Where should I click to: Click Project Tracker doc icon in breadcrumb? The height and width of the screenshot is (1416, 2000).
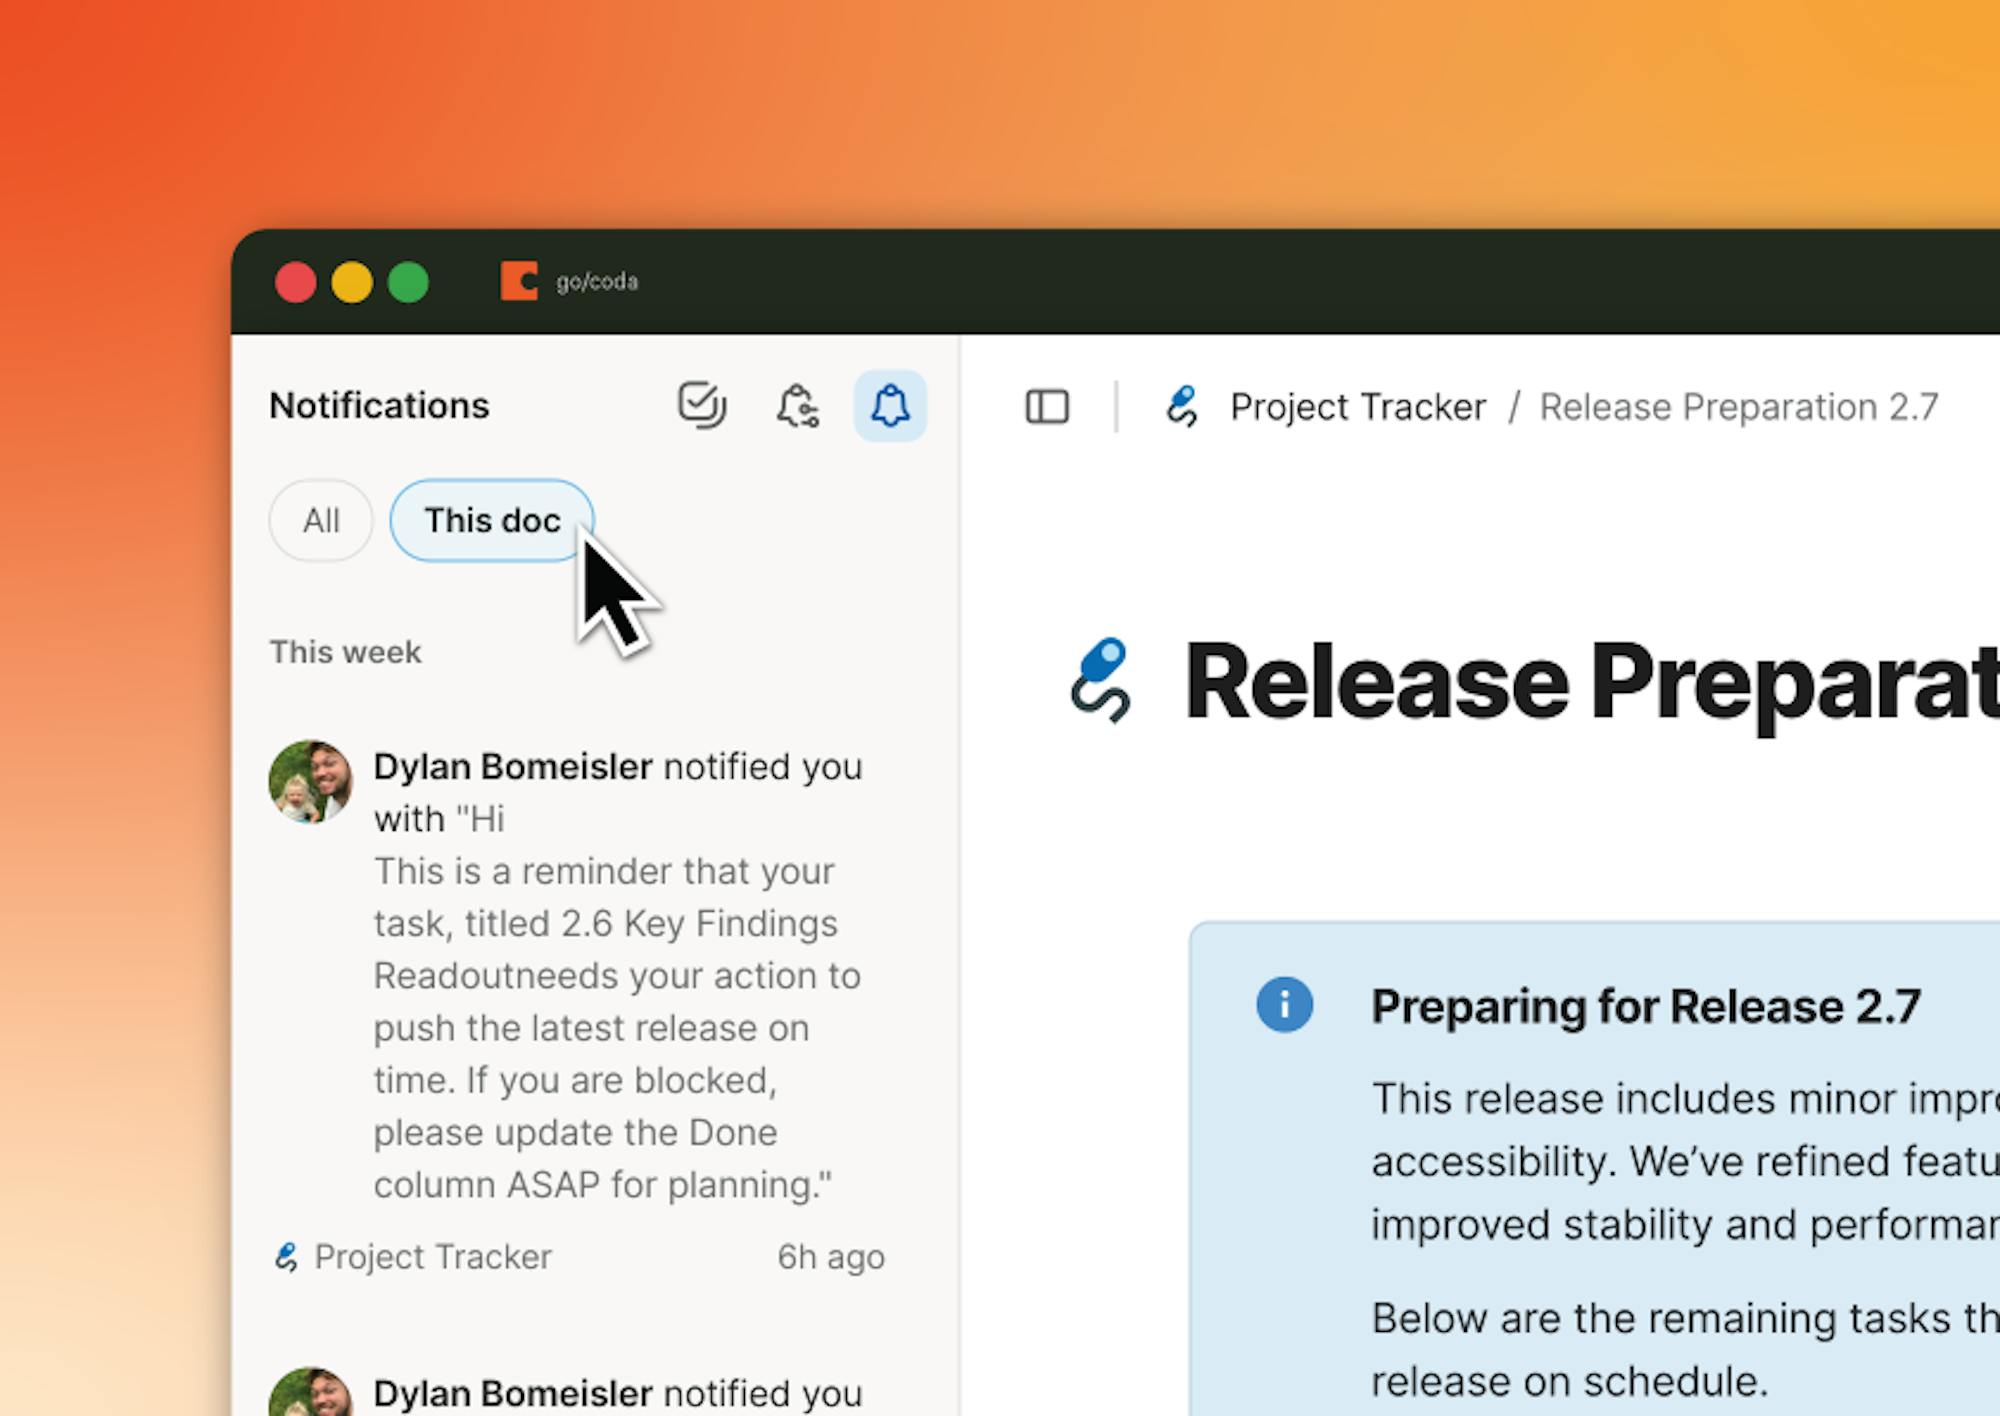(1182, 407)
